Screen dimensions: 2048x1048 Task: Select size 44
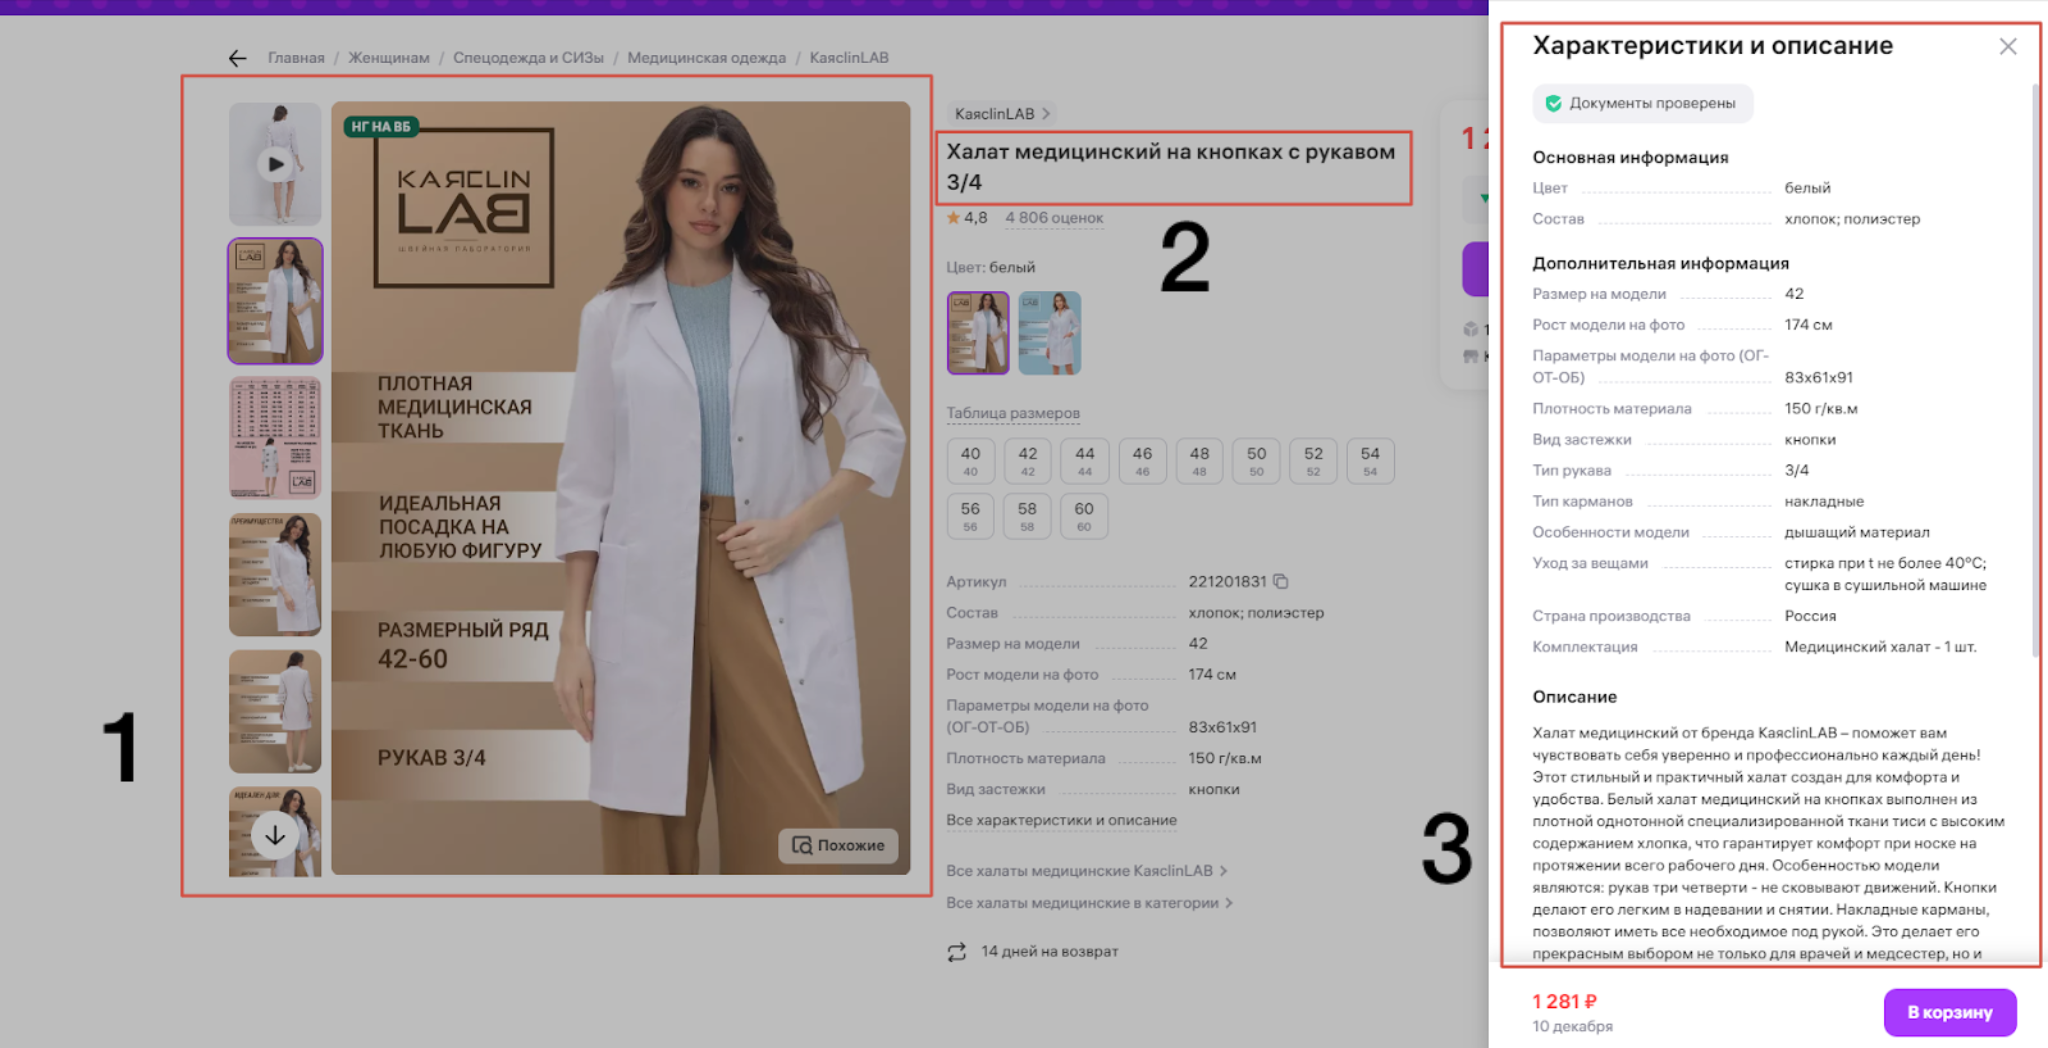click(x=1084, y=460)
